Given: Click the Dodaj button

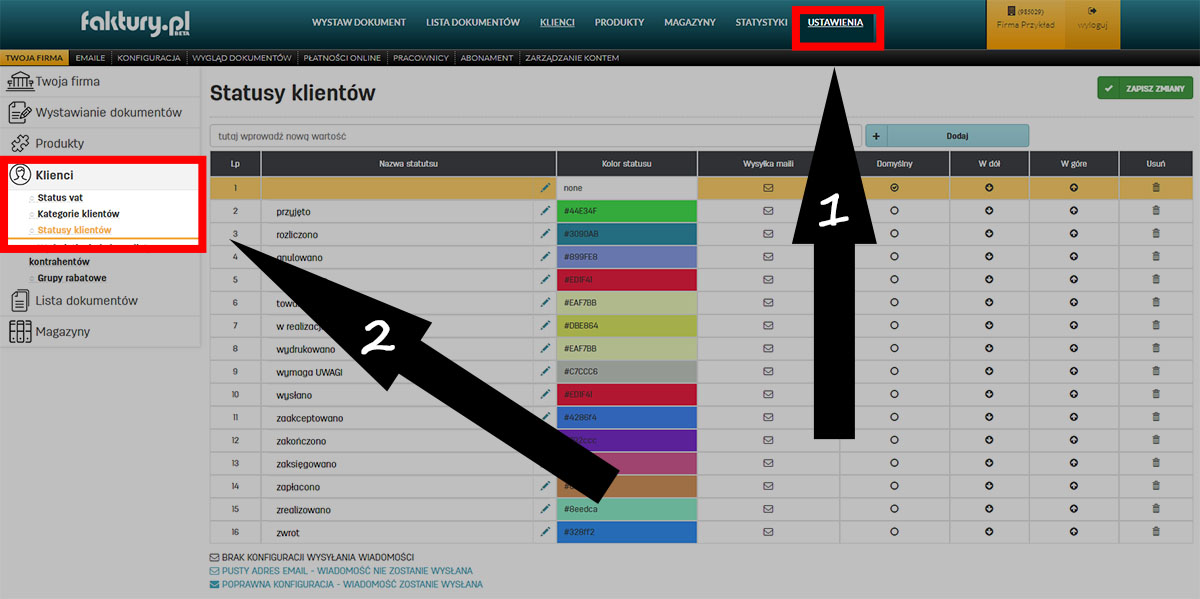Looking at the screenshot, I should pyautogui.click(x=957, y=136).
